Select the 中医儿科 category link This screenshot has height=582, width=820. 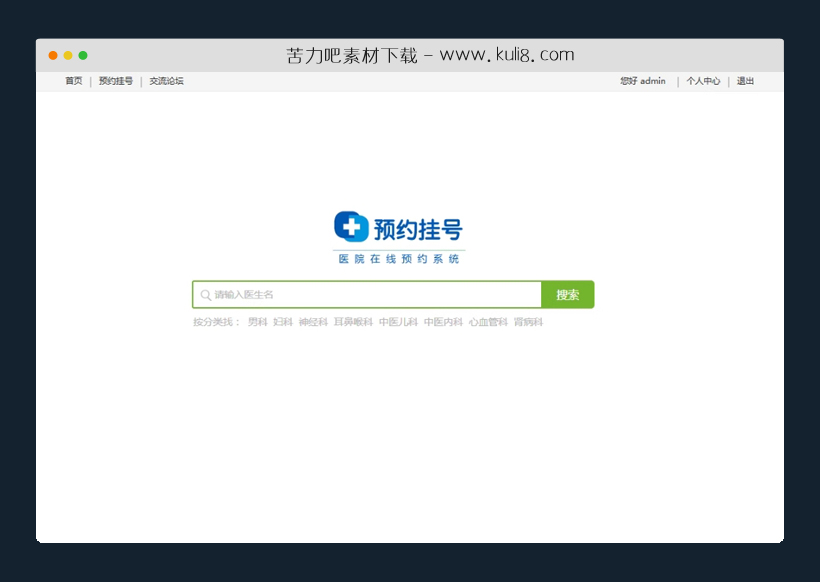pyautogui.click(x=399, y=322)
